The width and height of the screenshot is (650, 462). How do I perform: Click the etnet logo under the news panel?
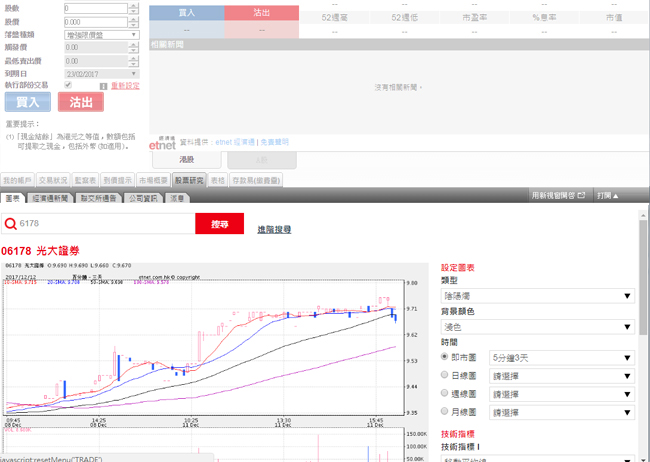162,144
